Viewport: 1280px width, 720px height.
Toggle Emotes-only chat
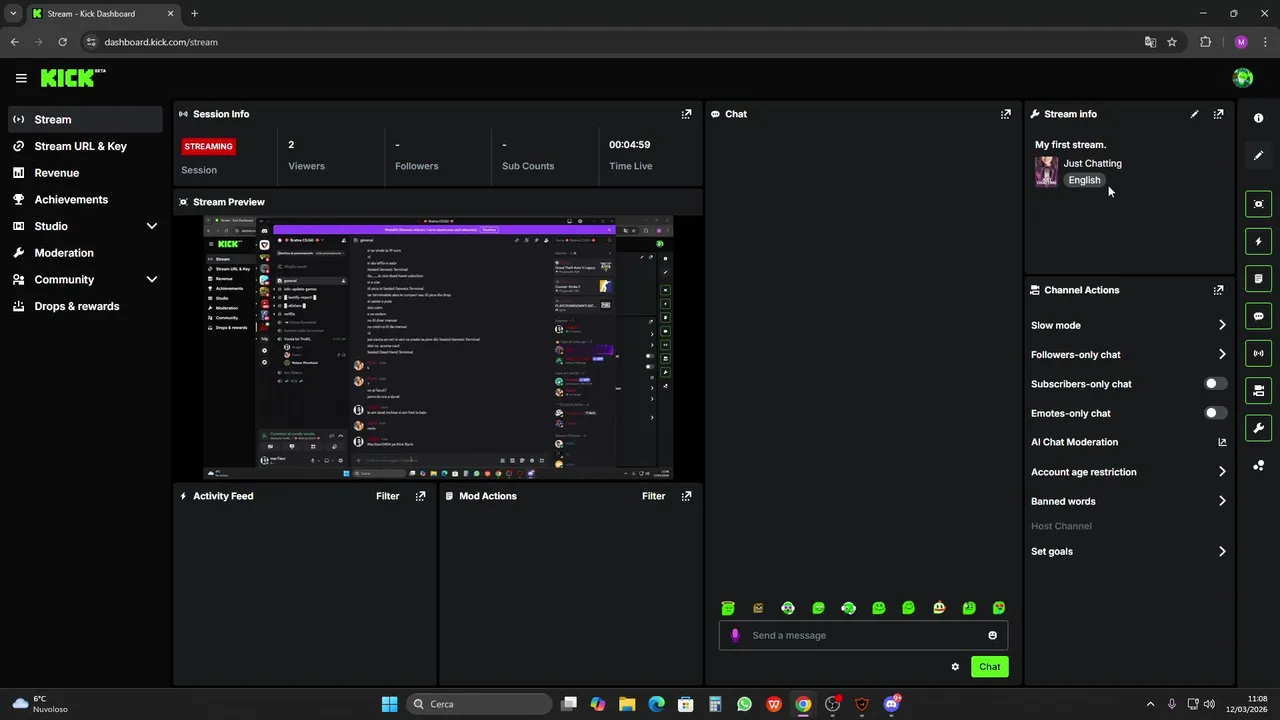1215,413
